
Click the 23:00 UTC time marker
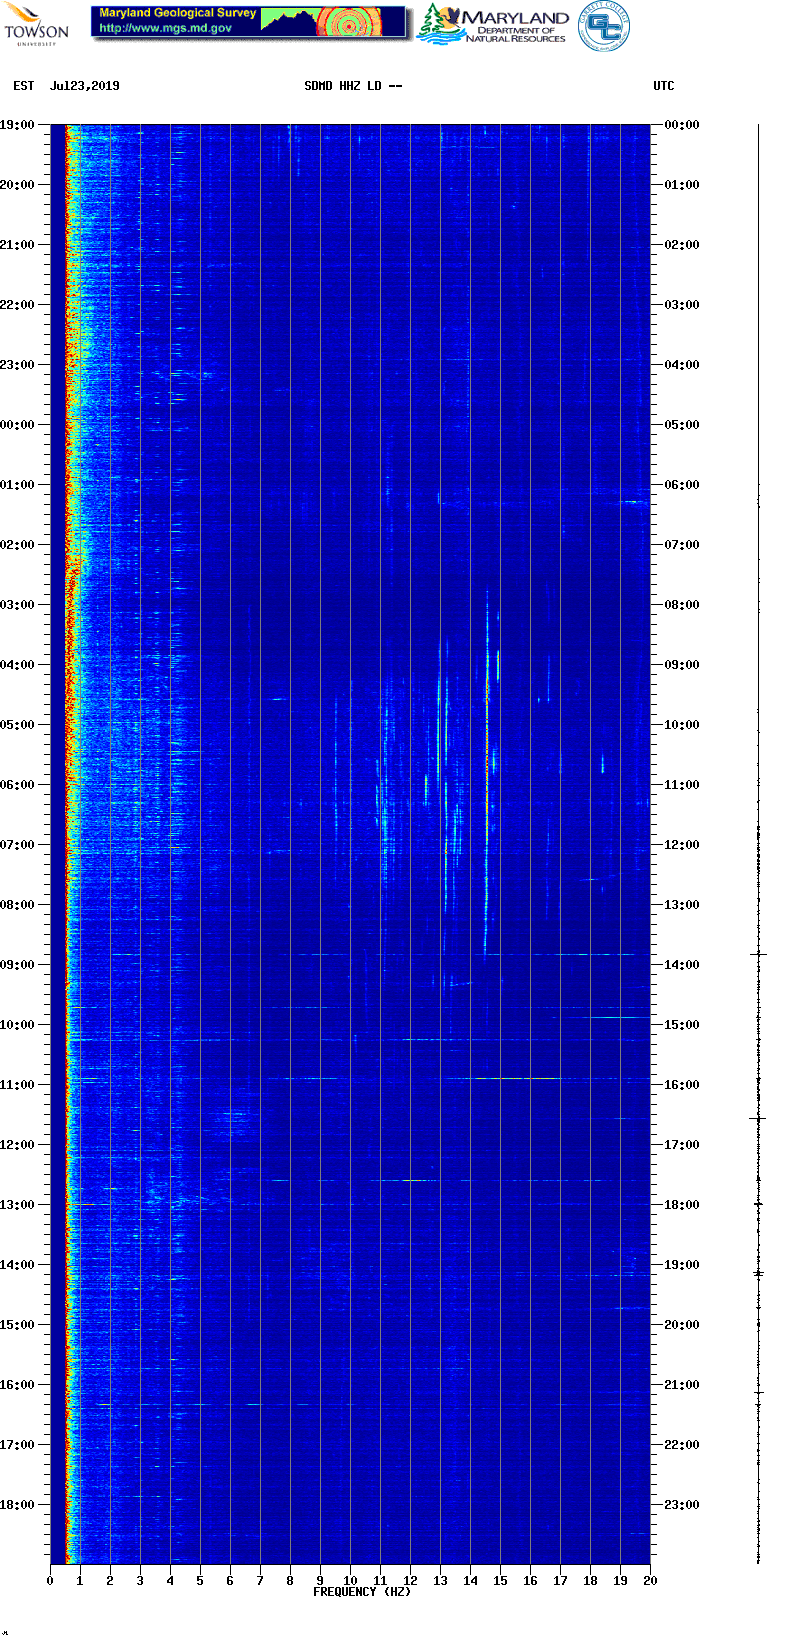point(682,1505)
